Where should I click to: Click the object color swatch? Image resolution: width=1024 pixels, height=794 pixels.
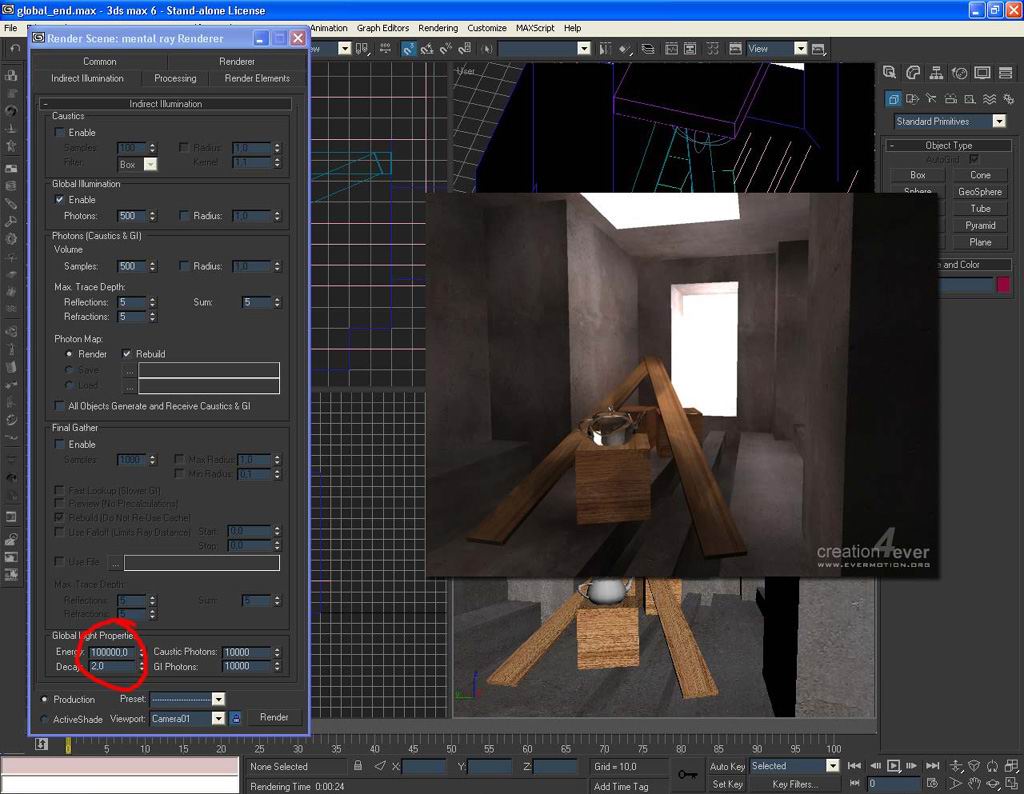pyautogui.click(x=1003, y=285)
